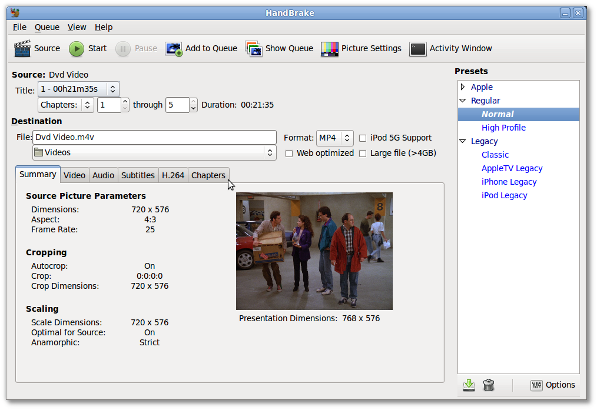Switch to the Video tab
This screenshot has width=597, height=410.
(74, 175)
